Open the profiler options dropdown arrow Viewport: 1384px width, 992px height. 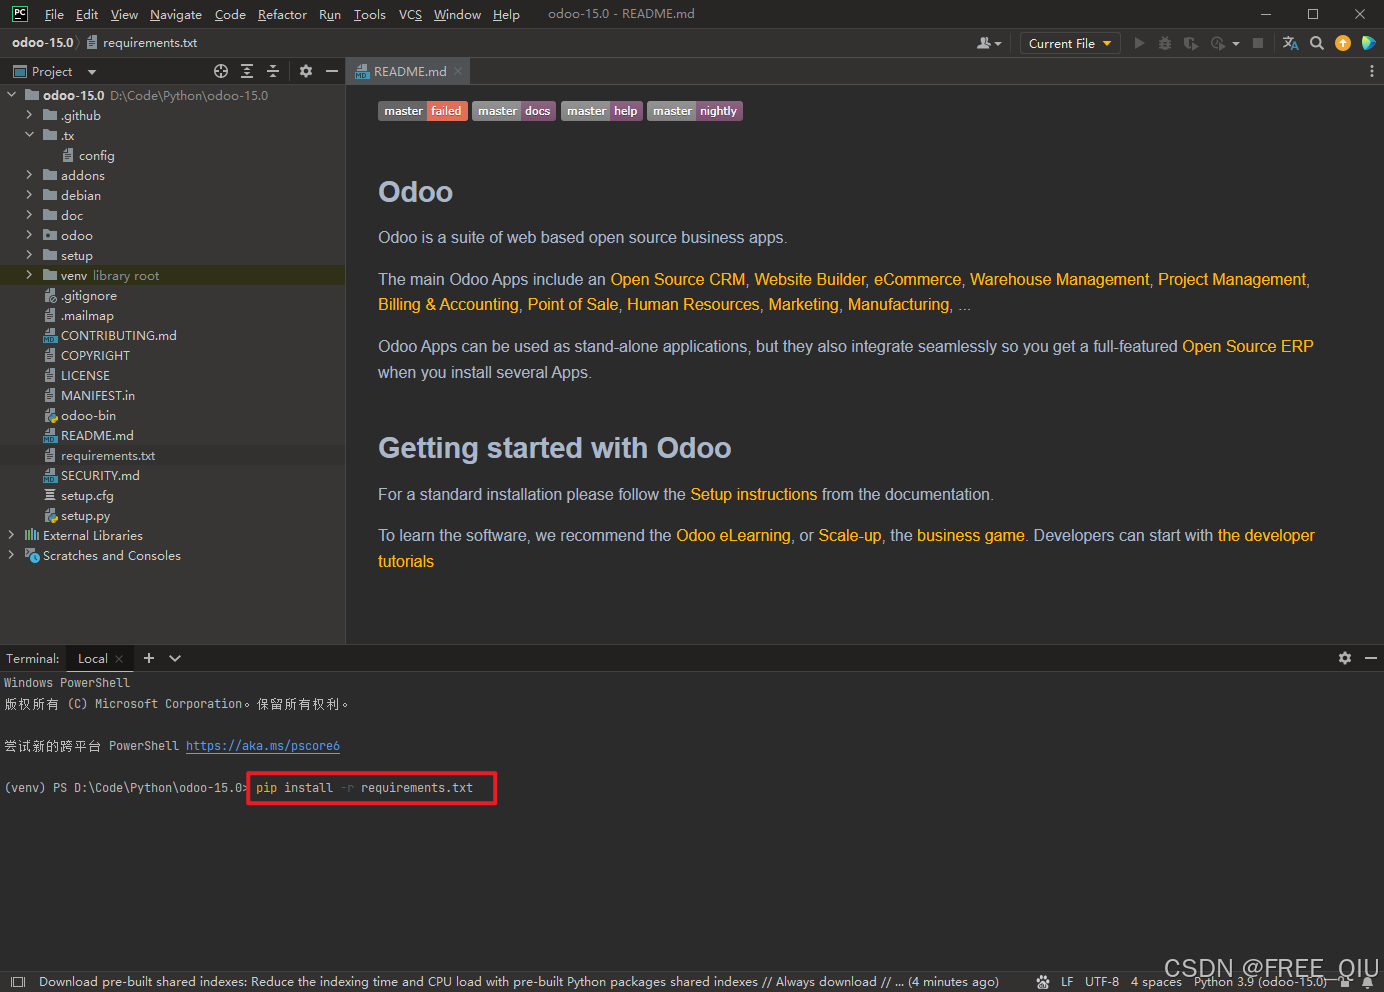1236,44
